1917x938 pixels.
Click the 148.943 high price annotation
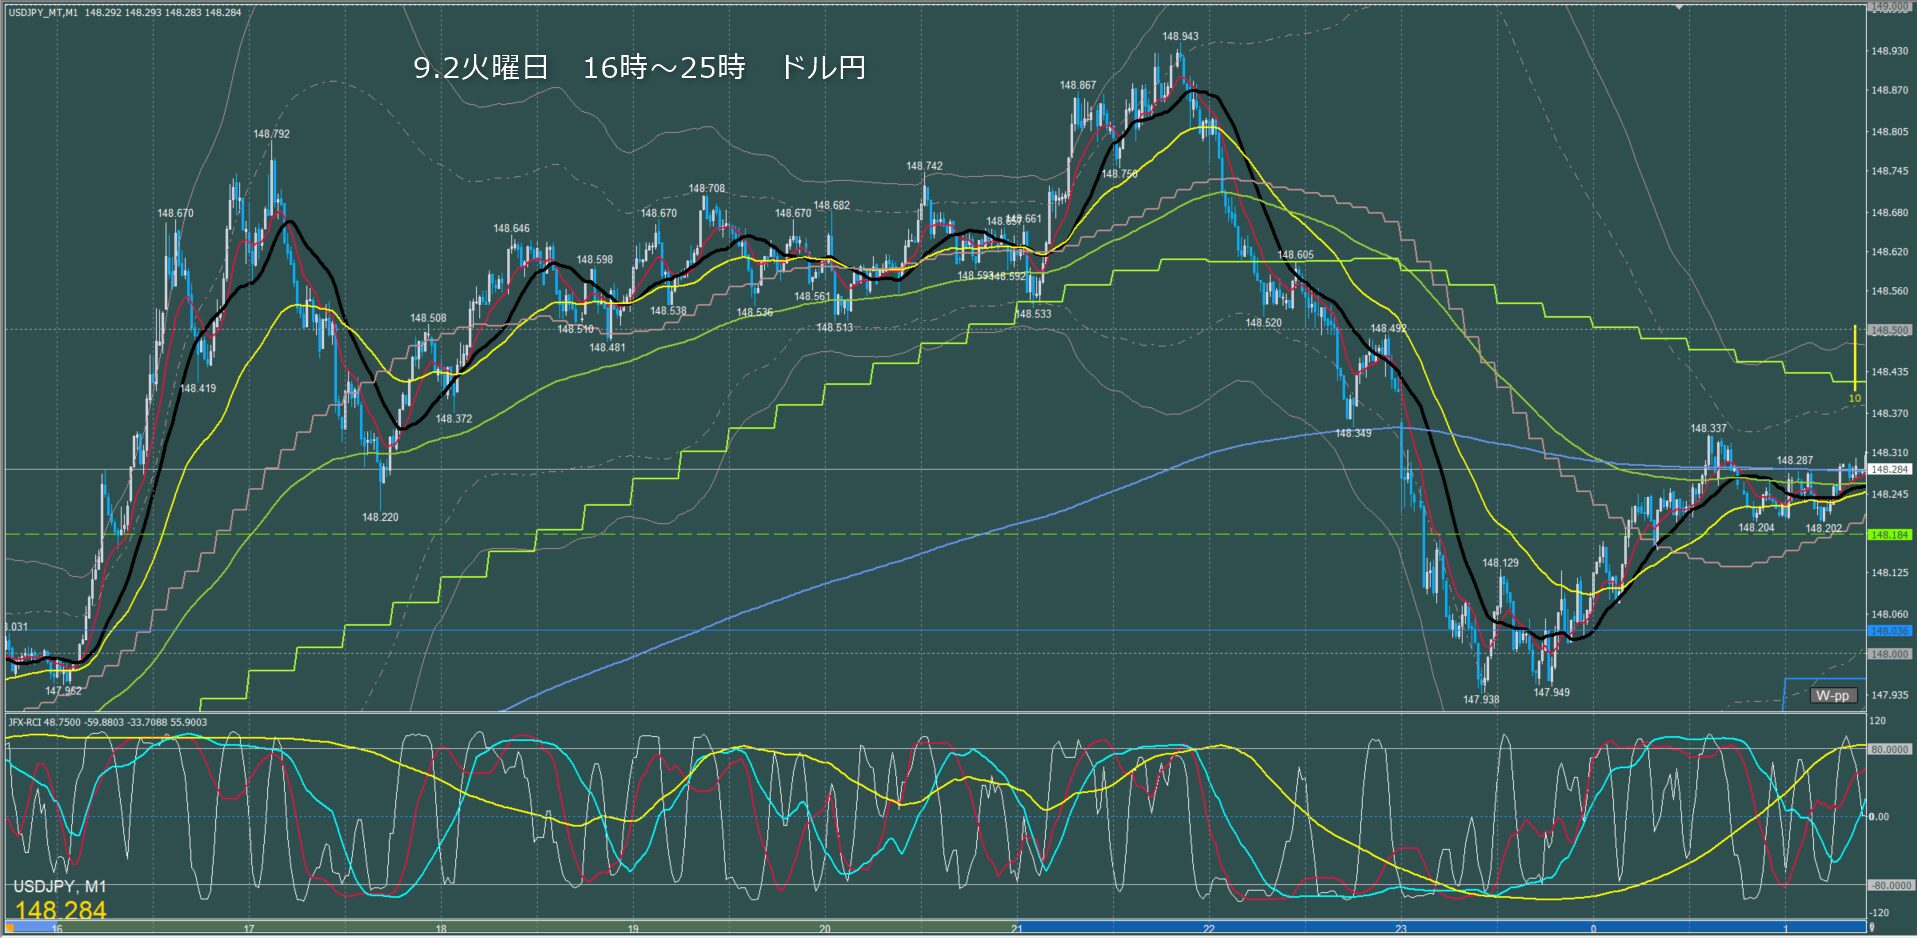pyautogui.click(x=1180, y=37)
